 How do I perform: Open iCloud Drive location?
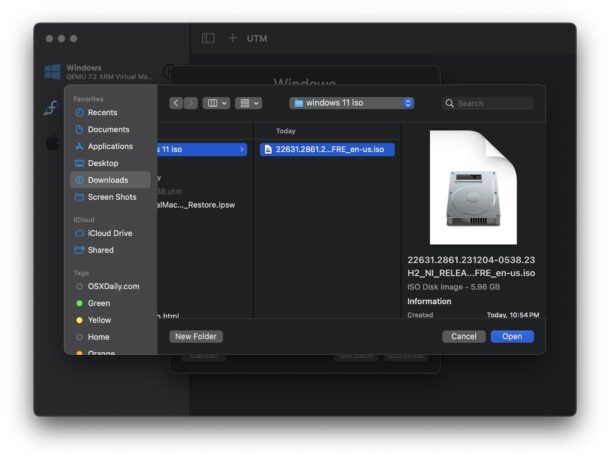pyautogui.click(x=110, y=233)
